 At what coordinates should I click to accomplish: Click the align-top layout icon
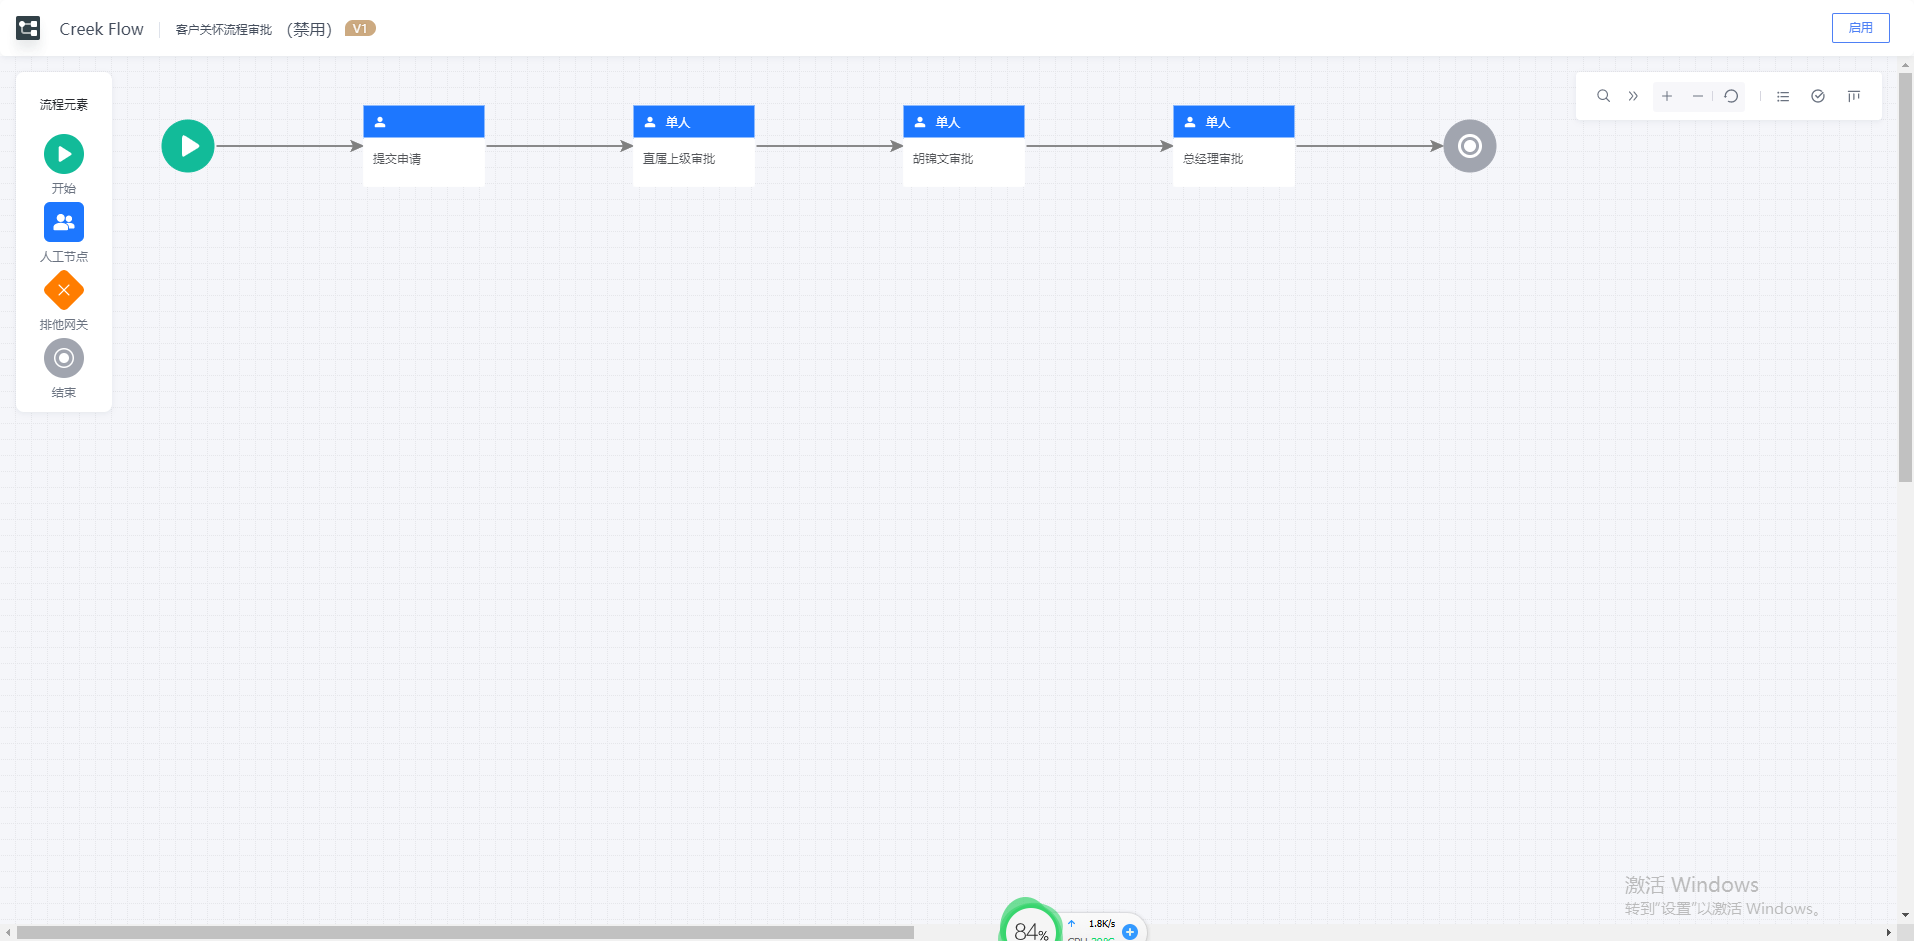(1854, 96)
